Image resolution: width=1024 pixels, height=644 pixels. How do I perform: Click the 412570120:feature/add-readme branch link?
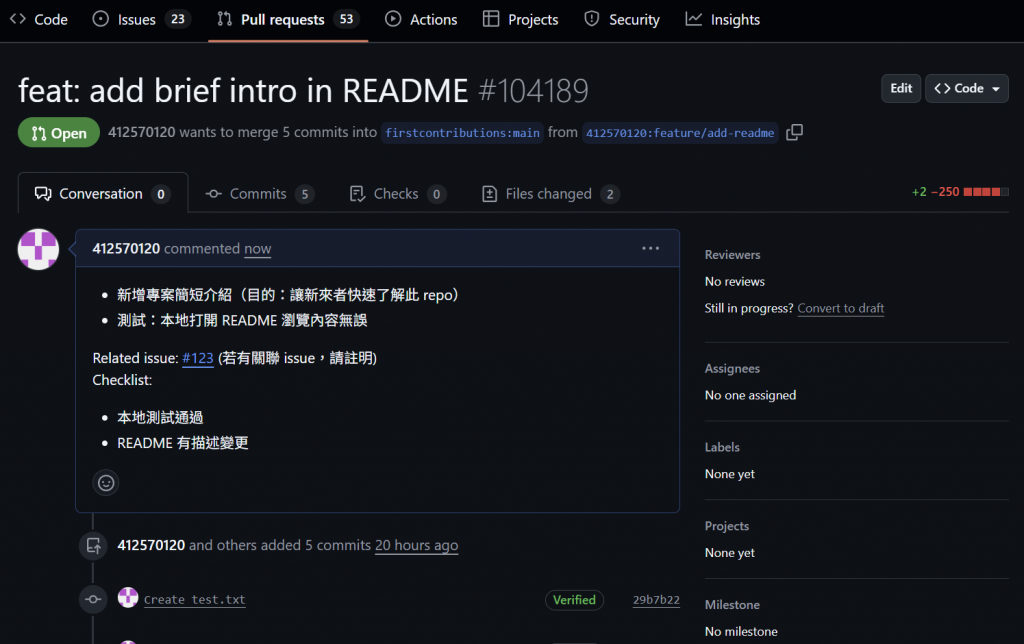680,133
